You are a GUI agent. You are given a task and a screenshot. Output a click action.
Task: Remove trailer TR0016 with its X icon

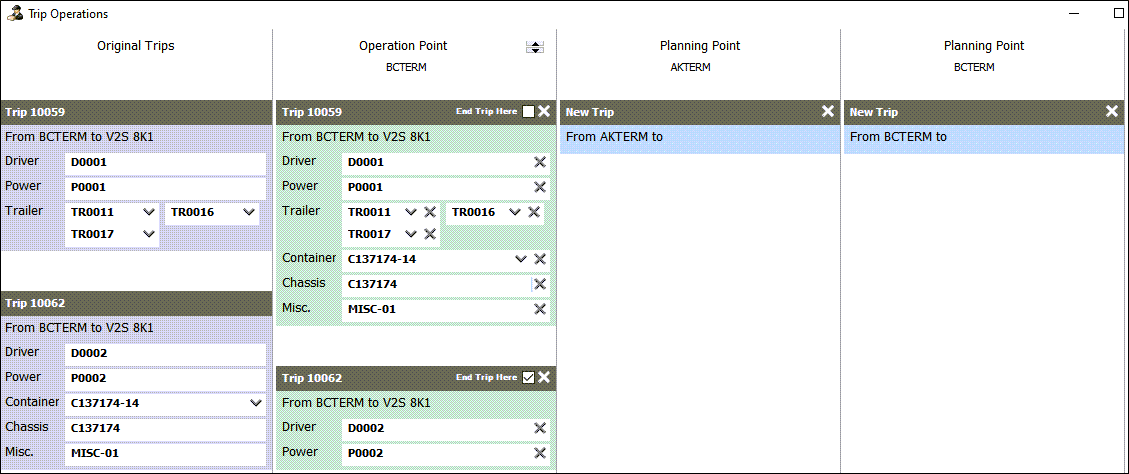pos(535,212)
